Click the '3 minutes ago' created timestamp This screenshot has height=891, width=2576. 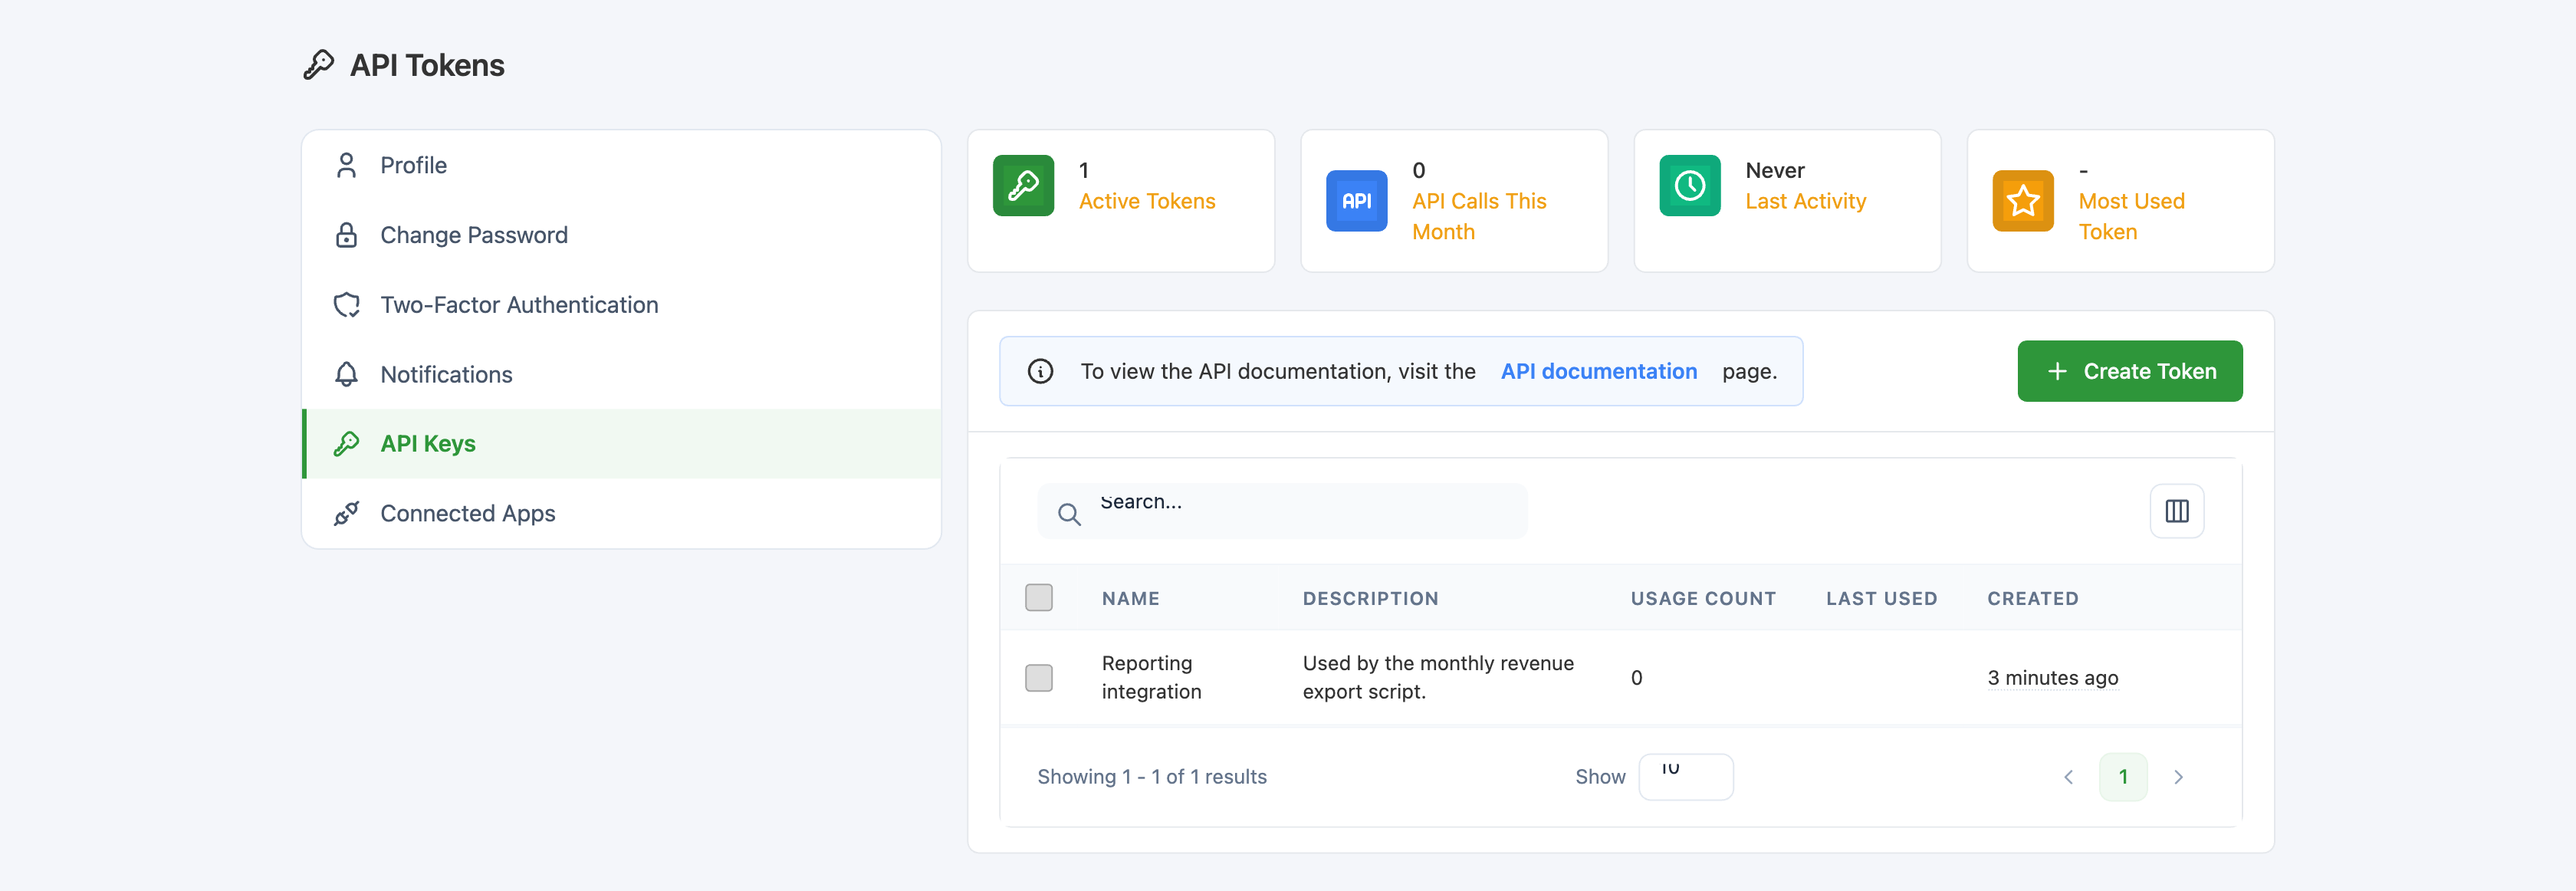[x=2052, y=678]
